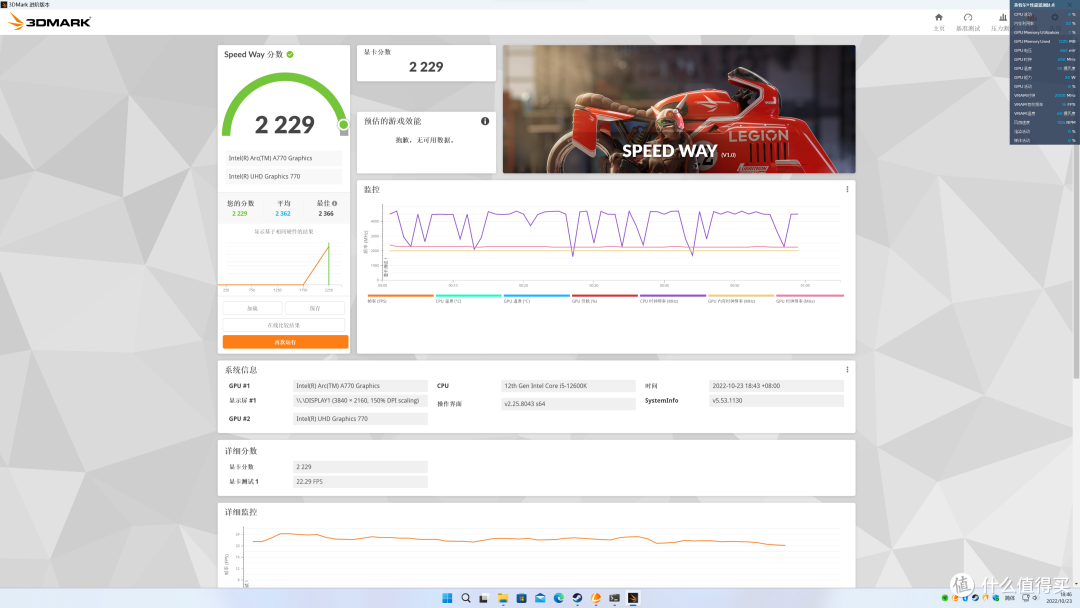Click the 监控 frequency line chart
1080x608 pixels.
click(606, 244)
